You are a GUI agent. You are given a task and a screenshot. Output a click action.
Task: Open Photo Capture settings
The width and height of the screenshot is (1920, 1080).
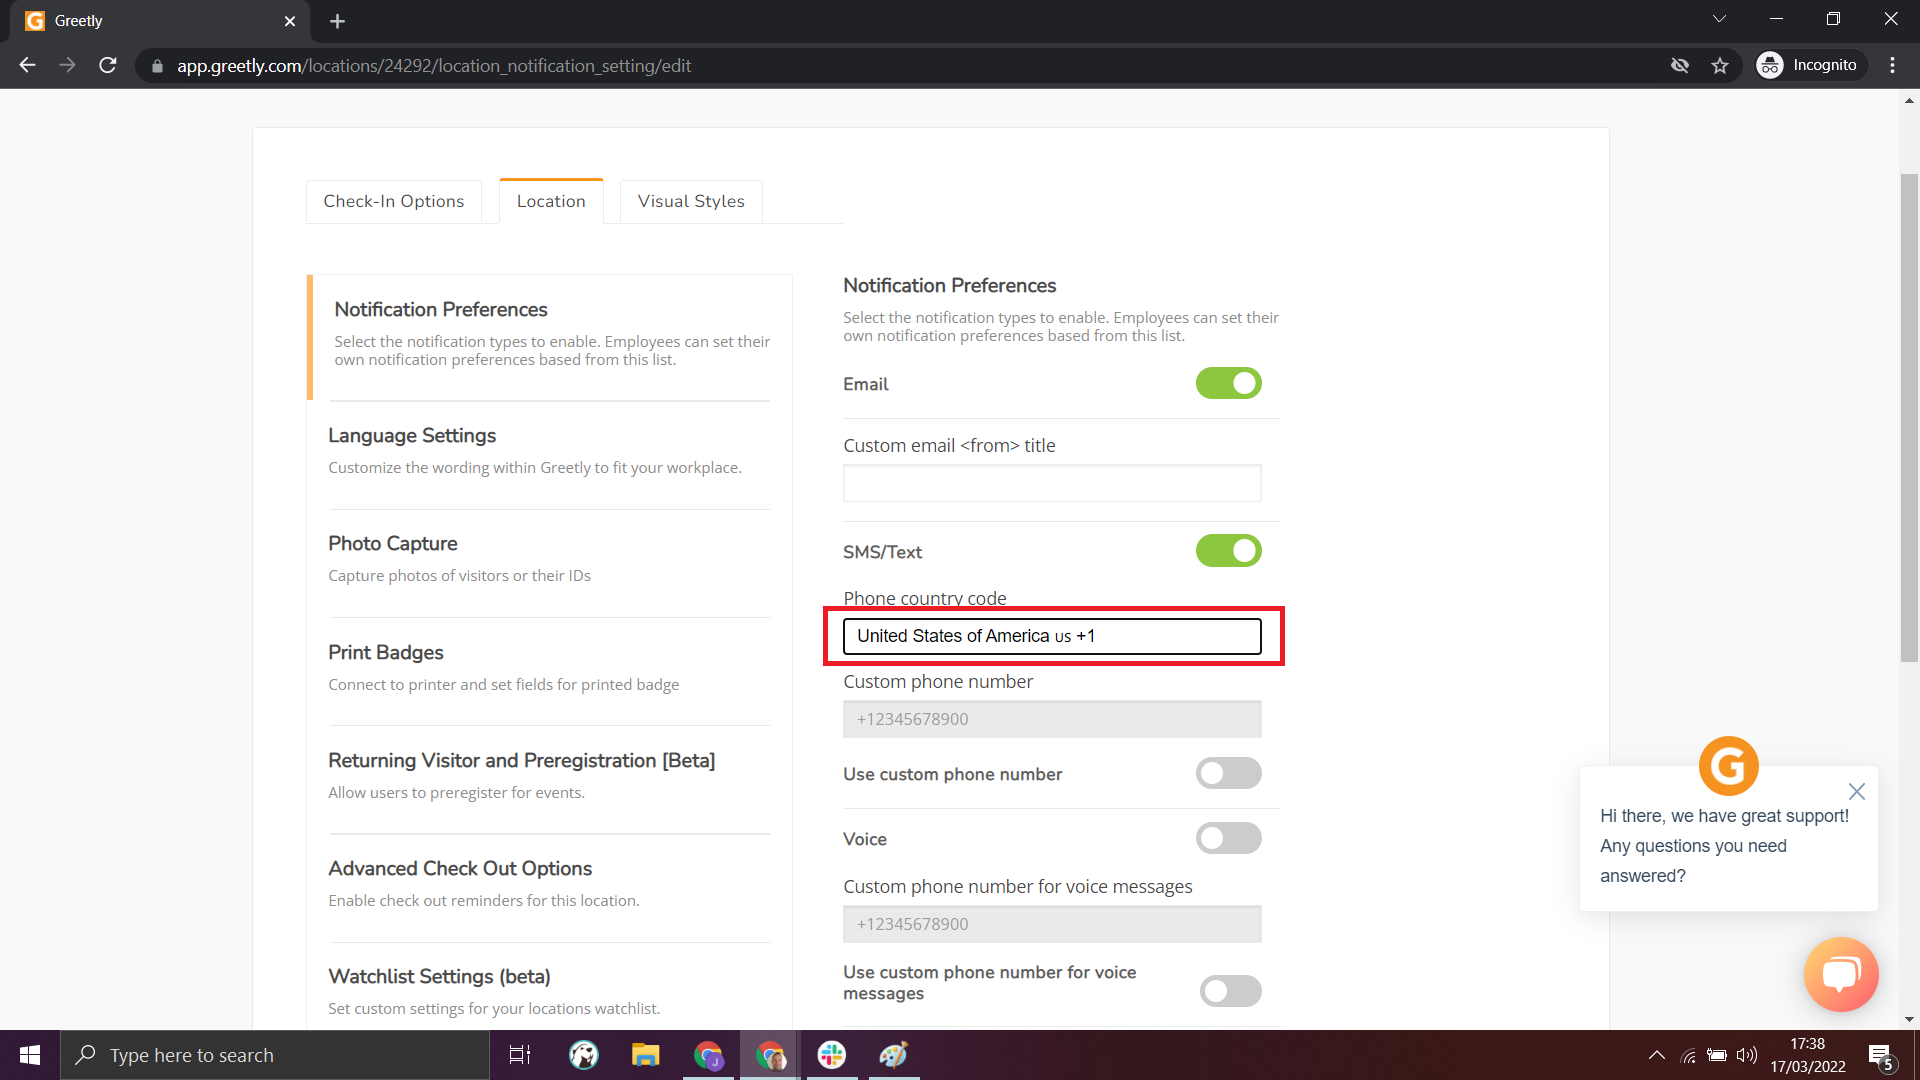pos(548,559)
